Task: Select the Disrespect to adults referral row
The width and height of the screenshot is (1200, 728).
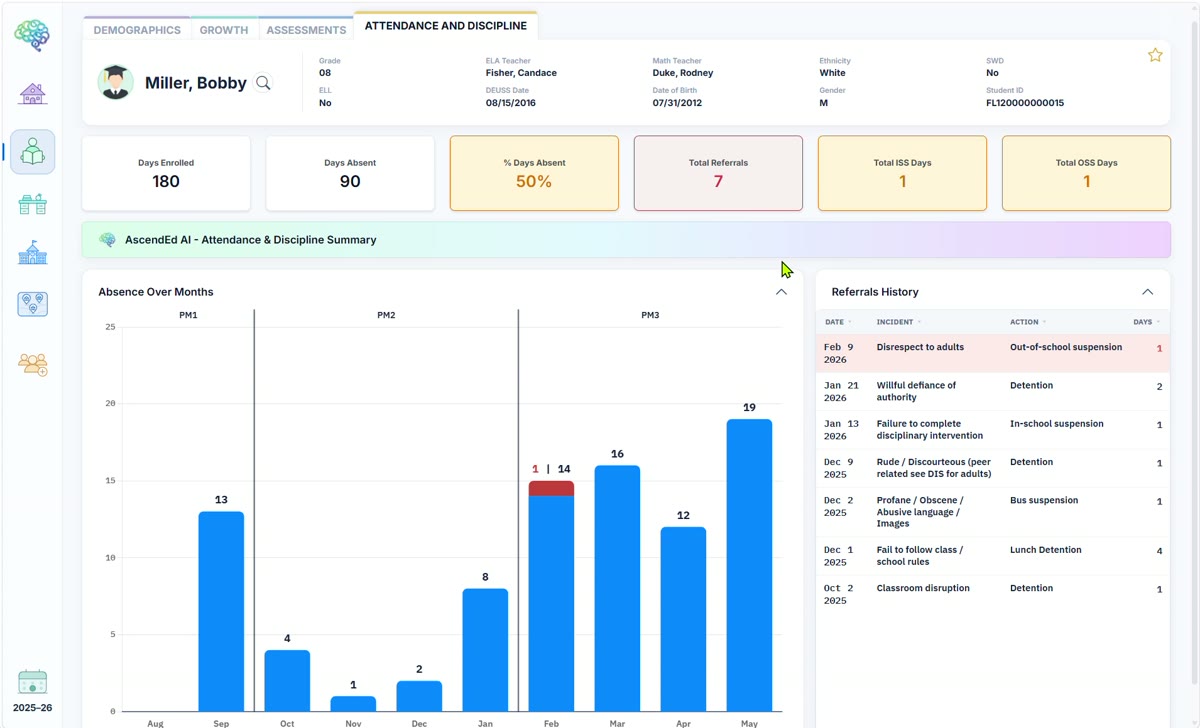Action: tap(993, 354)
